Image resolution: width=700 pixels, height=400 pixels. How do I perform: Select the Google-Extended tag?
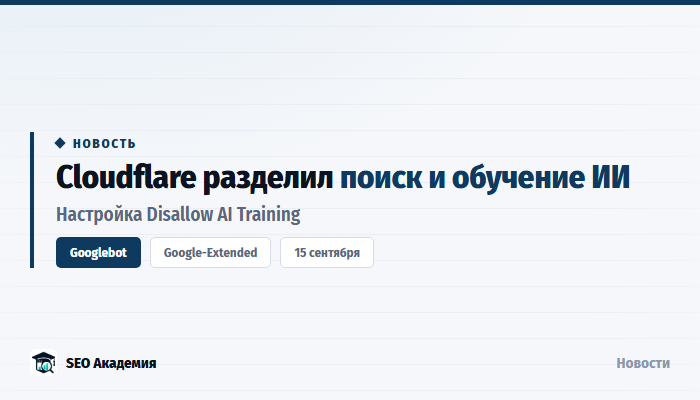(x=210, y=253)
